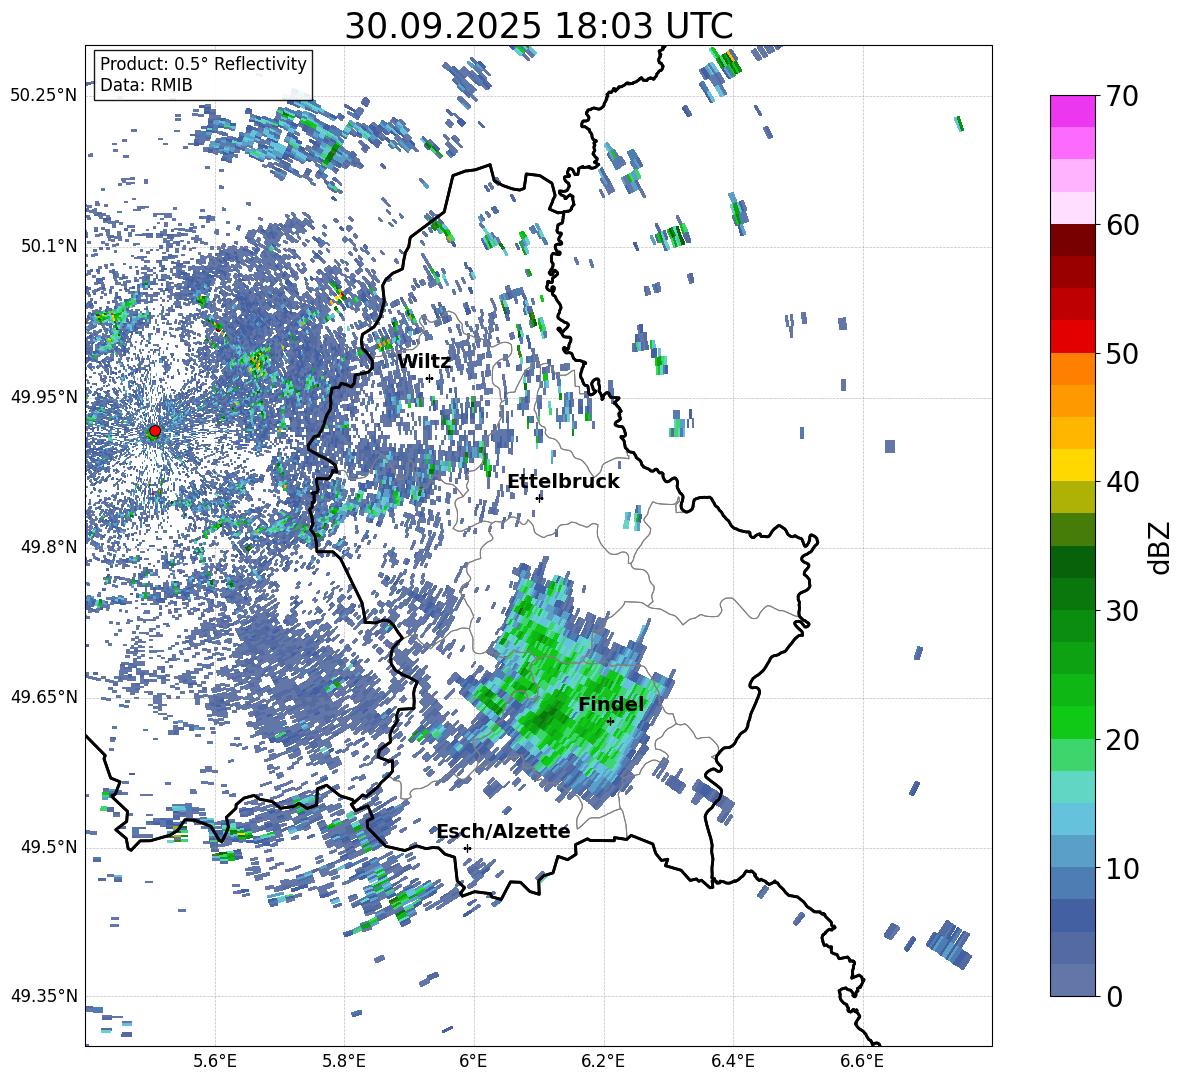The height and width of the screenshot is (1081, 1184).
Task: Click the Ettelbruck city label
Action: click(563, 482)
